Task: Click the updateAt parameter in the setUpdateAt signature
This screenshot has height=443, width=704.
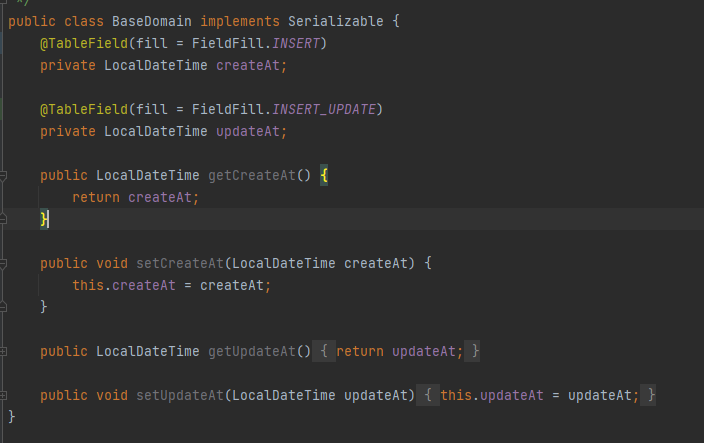Action: [376, 395]
